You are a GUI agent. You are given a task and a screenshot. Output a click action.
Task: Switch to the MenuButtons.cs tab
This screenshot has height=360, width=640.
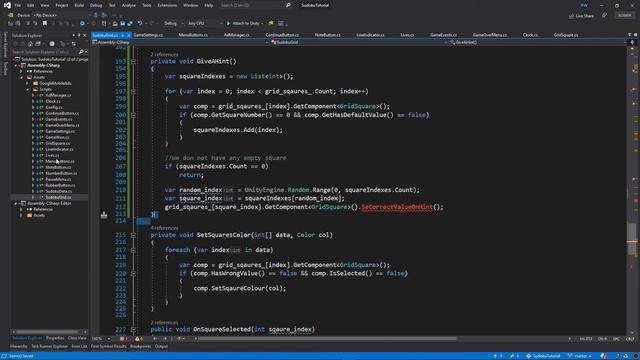[193, 35]
